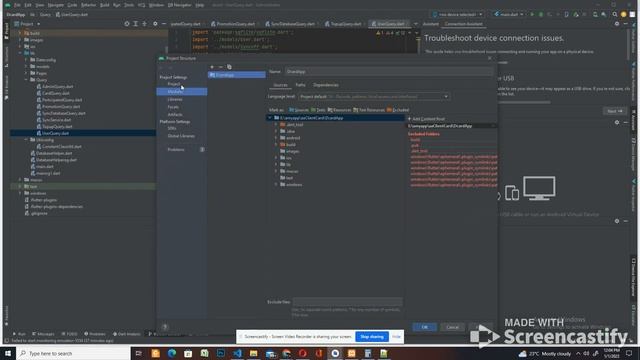Screen dimensions: 640x360
Task: Select Facets in Project Structure
Action: tap(173, 107)
